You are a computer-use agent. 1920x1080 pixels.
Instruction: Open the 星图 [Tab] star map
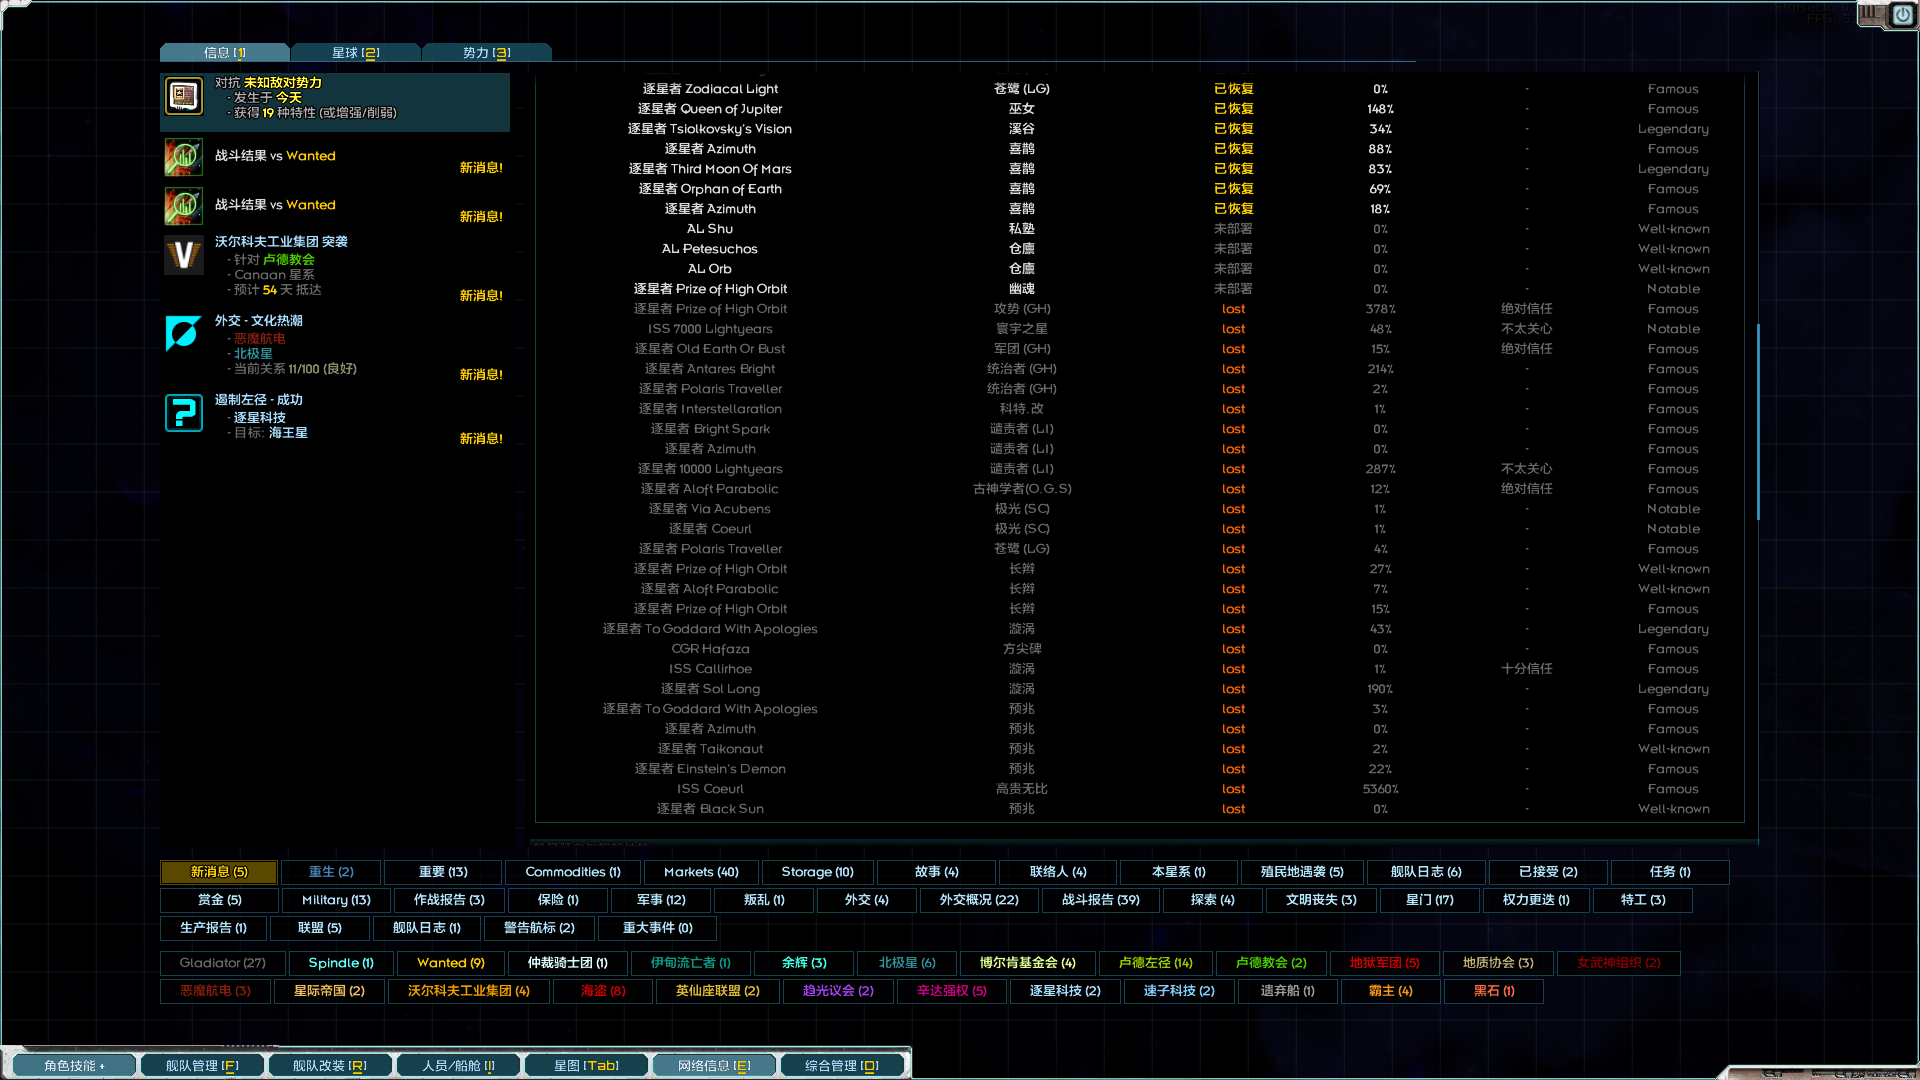[586, 1065]
